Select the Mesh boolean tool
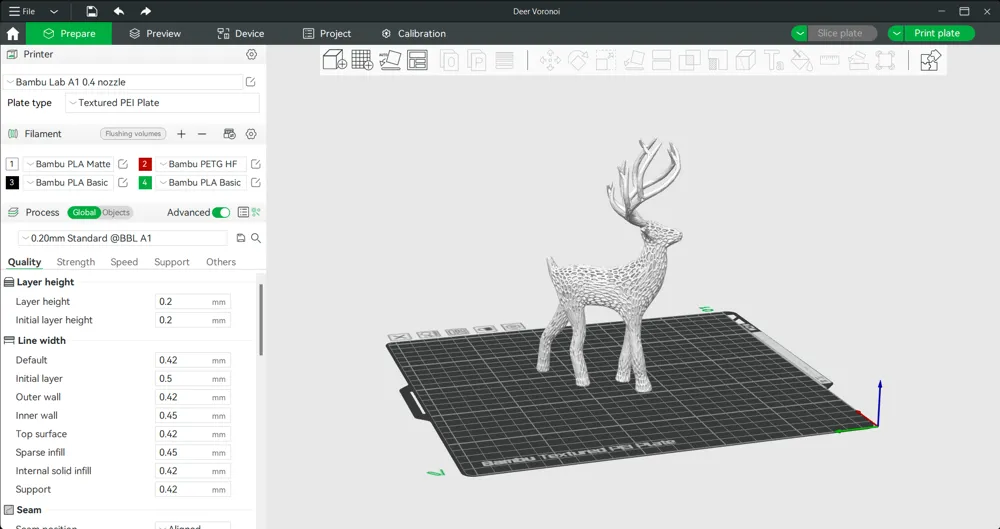This screenshot has height=529, width=1000. tap(689, 61)
